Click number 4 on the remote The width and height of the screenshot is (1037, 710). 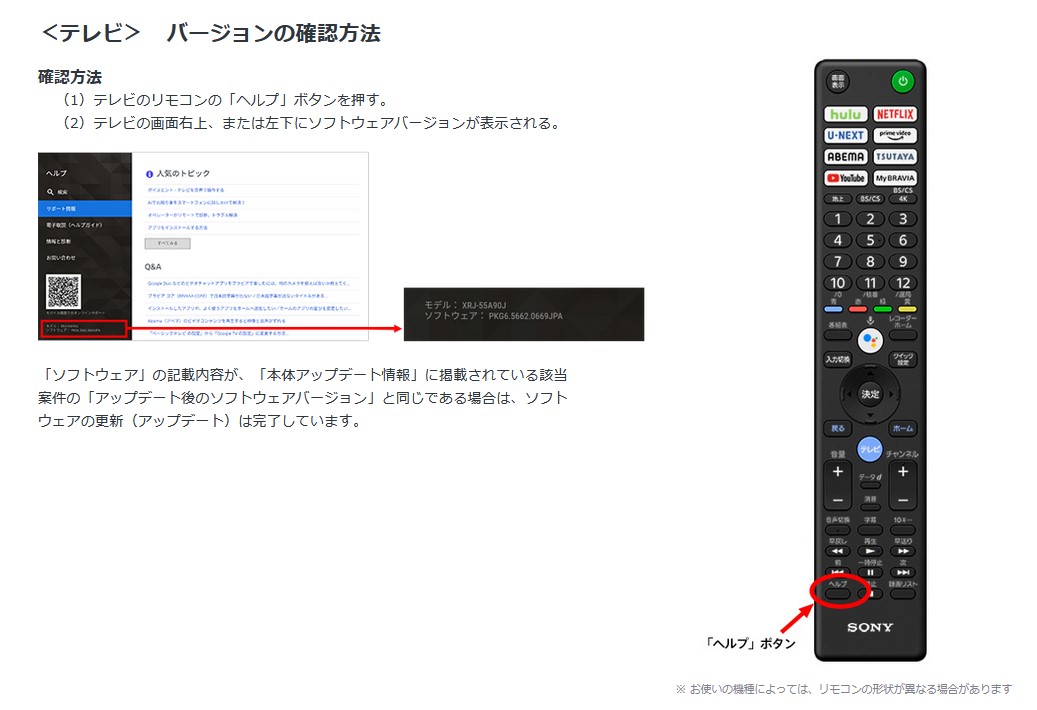click(x=837, y=240)
